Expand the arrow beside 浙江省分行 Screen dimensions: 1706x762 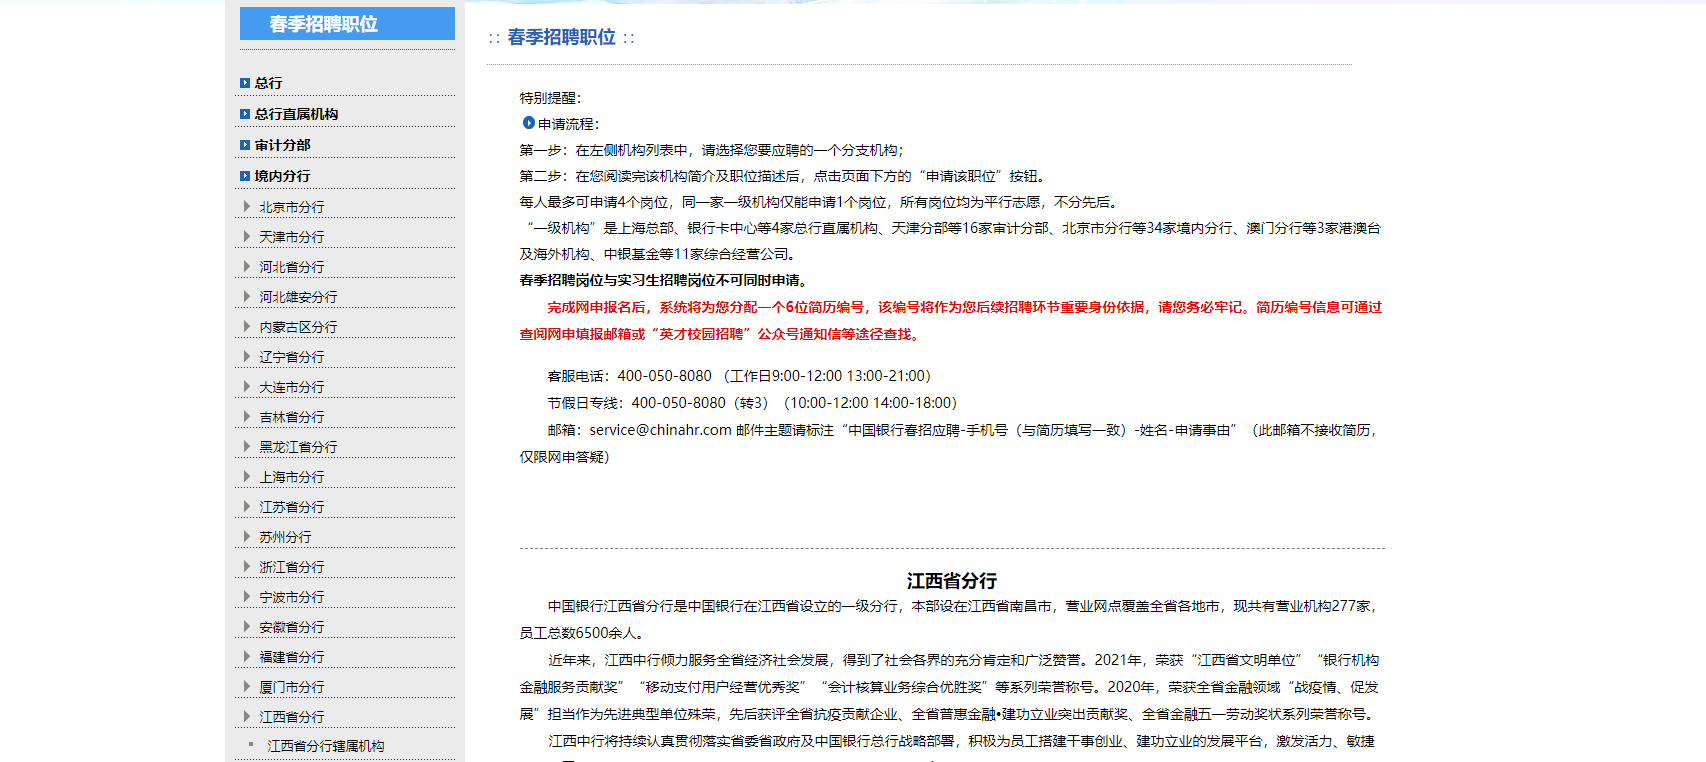pos(247,566)
